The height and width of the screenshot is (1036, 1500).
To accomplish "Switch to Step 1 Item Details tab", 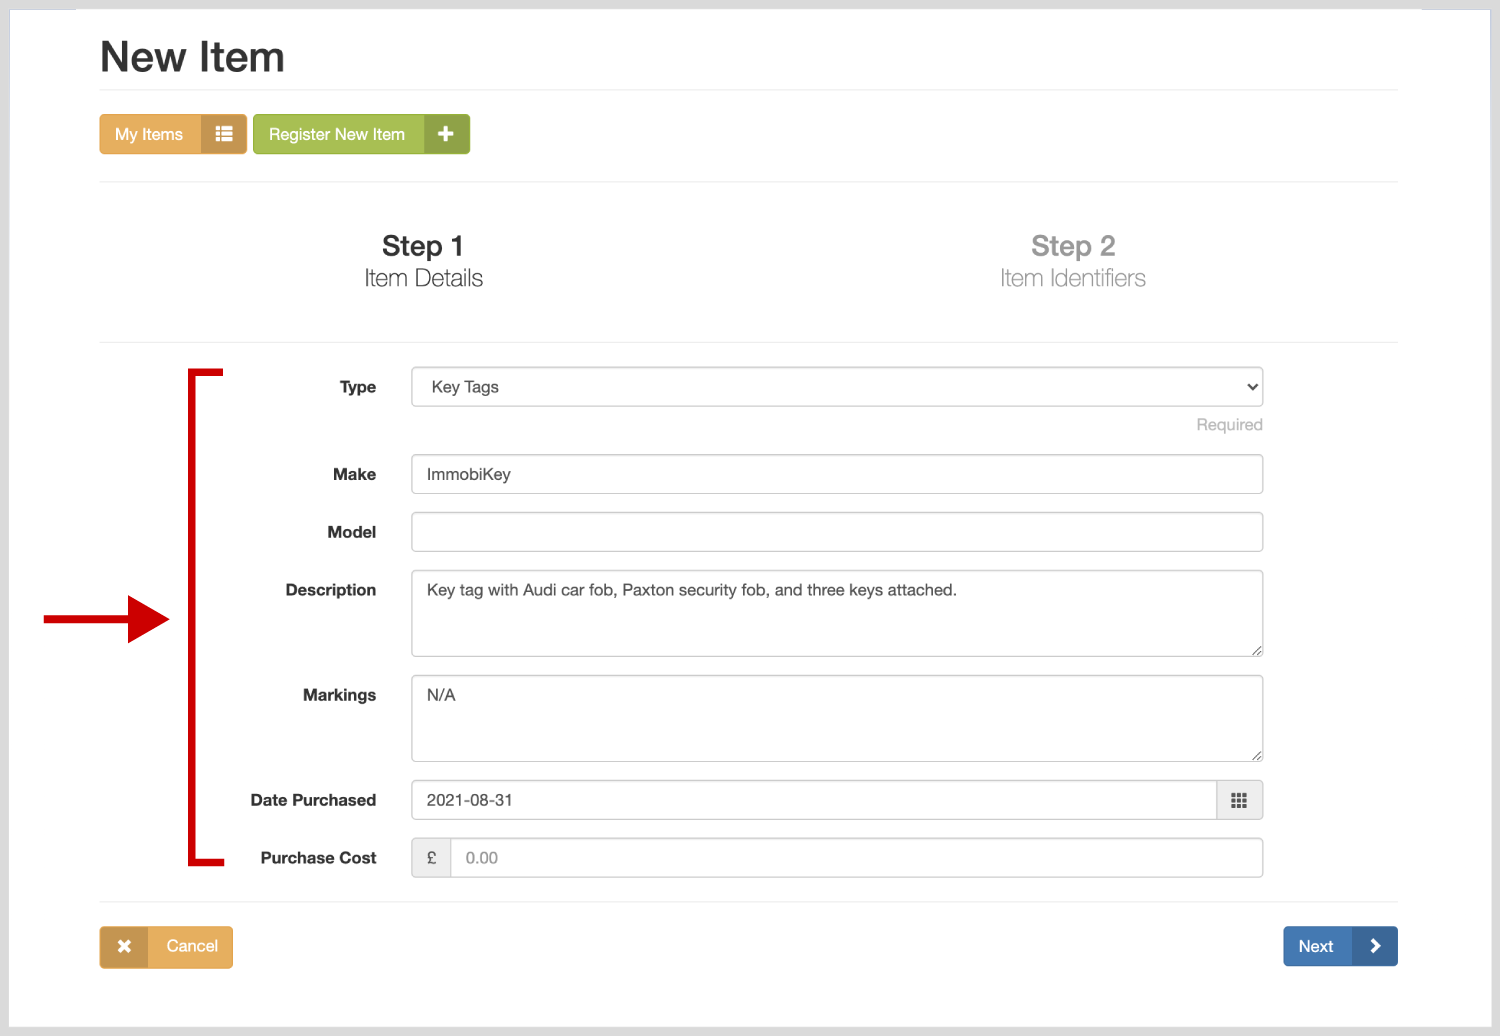I will click(x=423, y=261).
